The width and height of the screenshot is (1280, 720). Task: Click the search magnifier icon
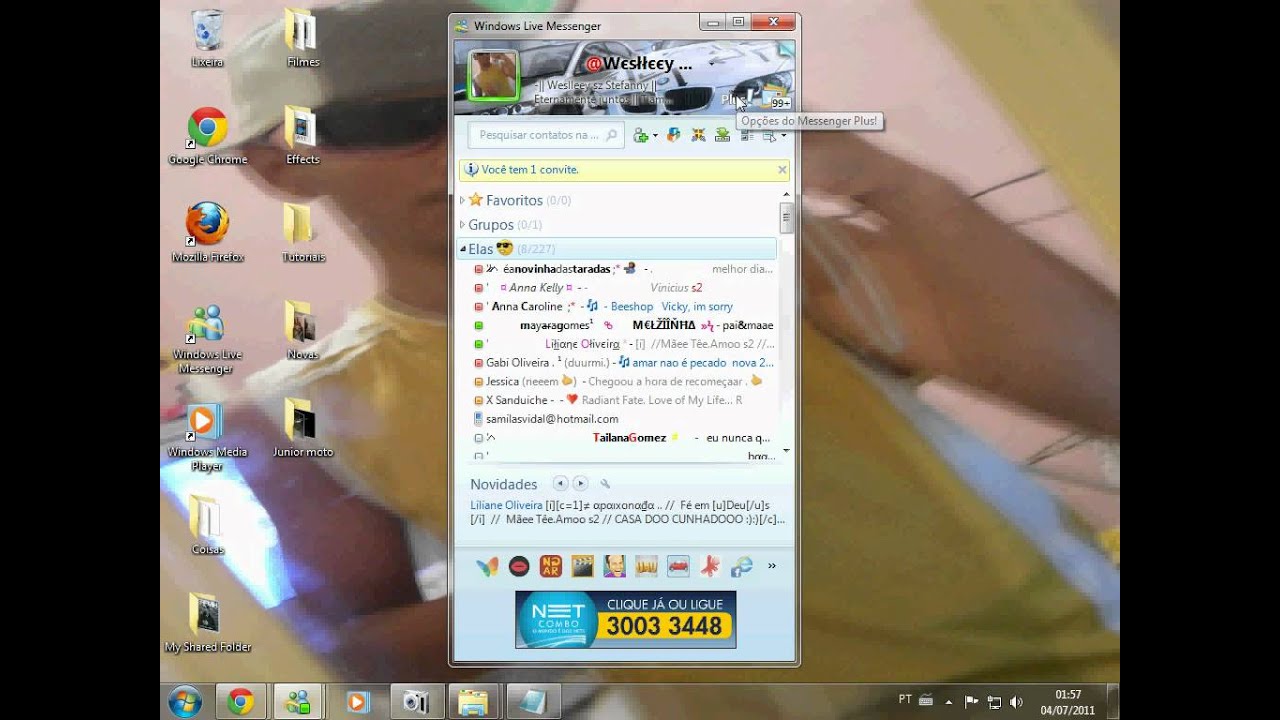[x=612, y=135]
